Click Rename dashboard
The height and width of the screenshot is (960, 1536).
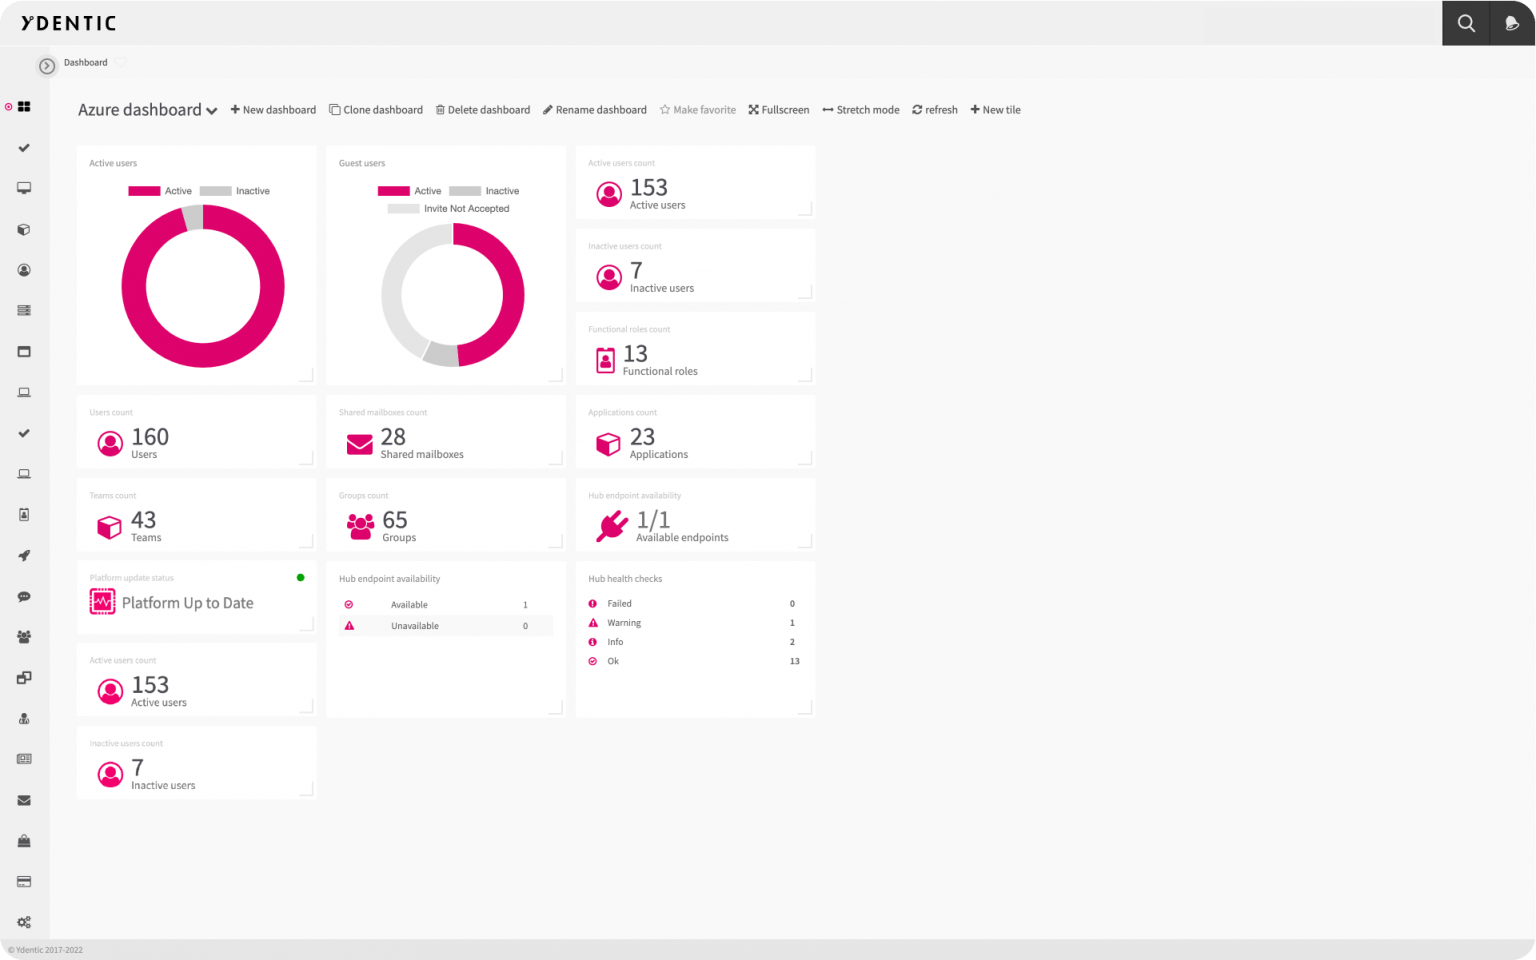tap(594, 109)
